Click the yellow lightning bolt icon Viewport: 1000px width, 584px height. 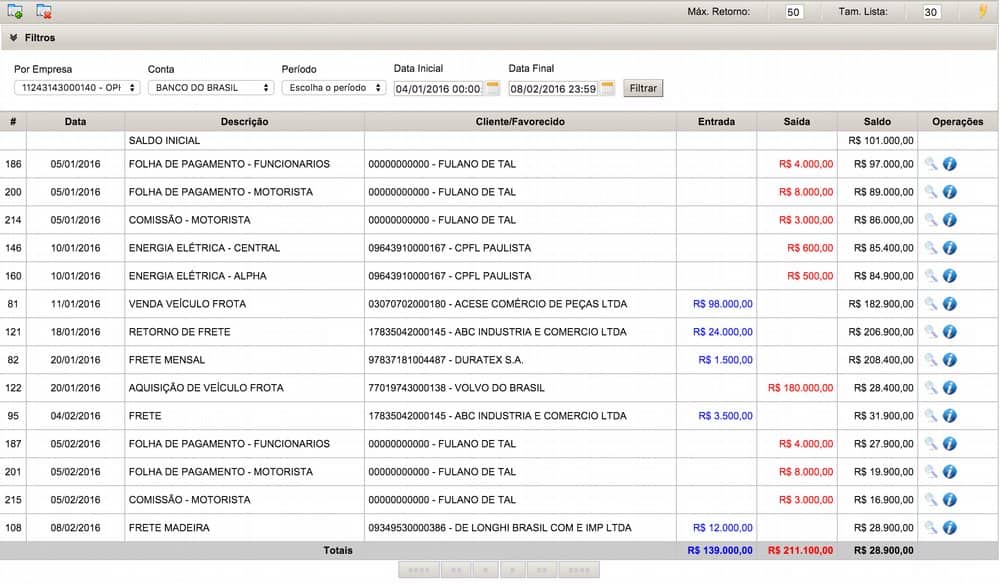click(x=983, y=11)
